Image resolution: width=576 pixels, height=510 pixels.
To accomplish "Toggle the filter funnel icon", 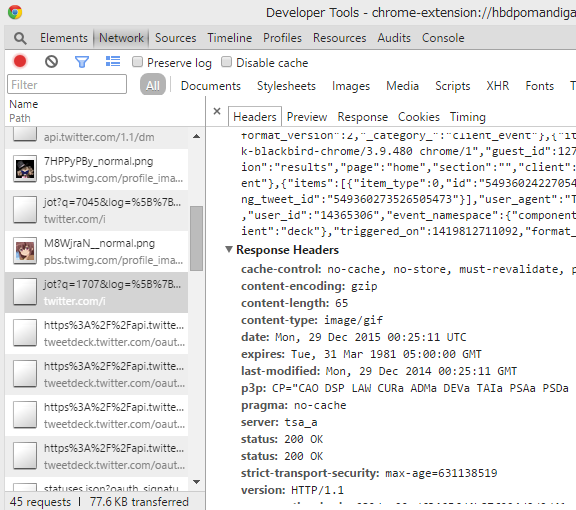I will [x=82, y=61].
